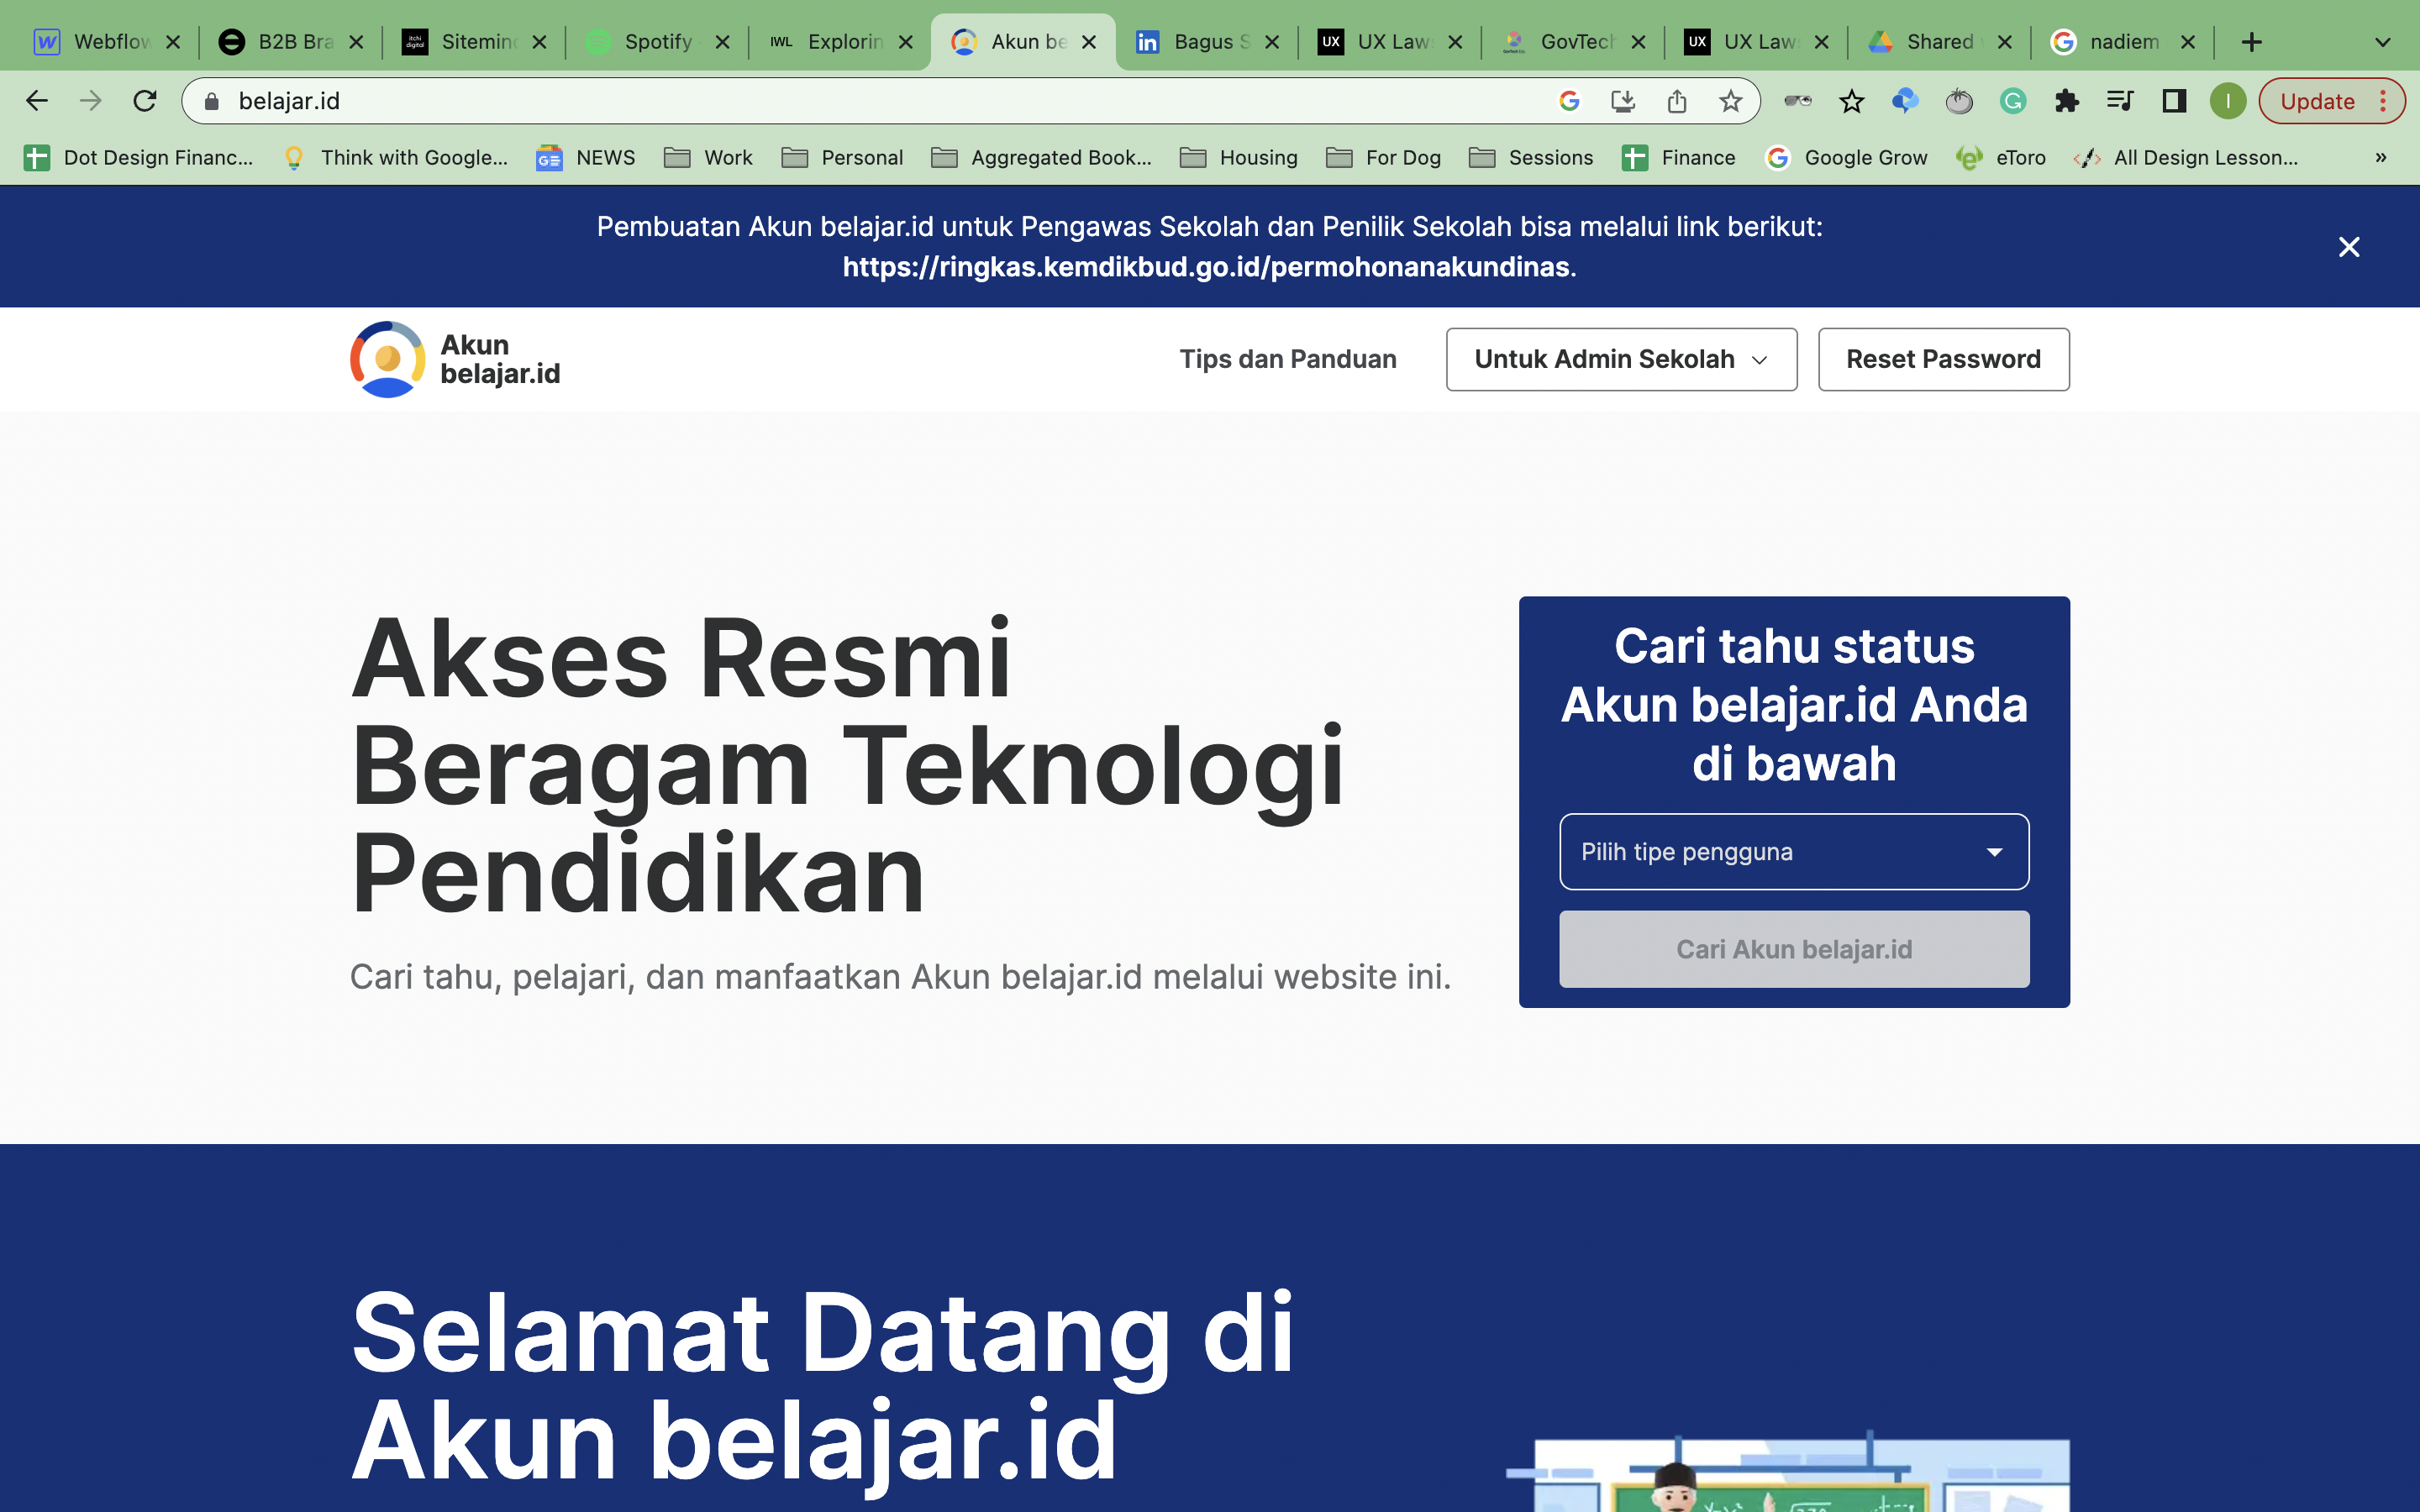Expand the tab search chevron
Screen dimensions: 2420x1512
coord(2383,42)
